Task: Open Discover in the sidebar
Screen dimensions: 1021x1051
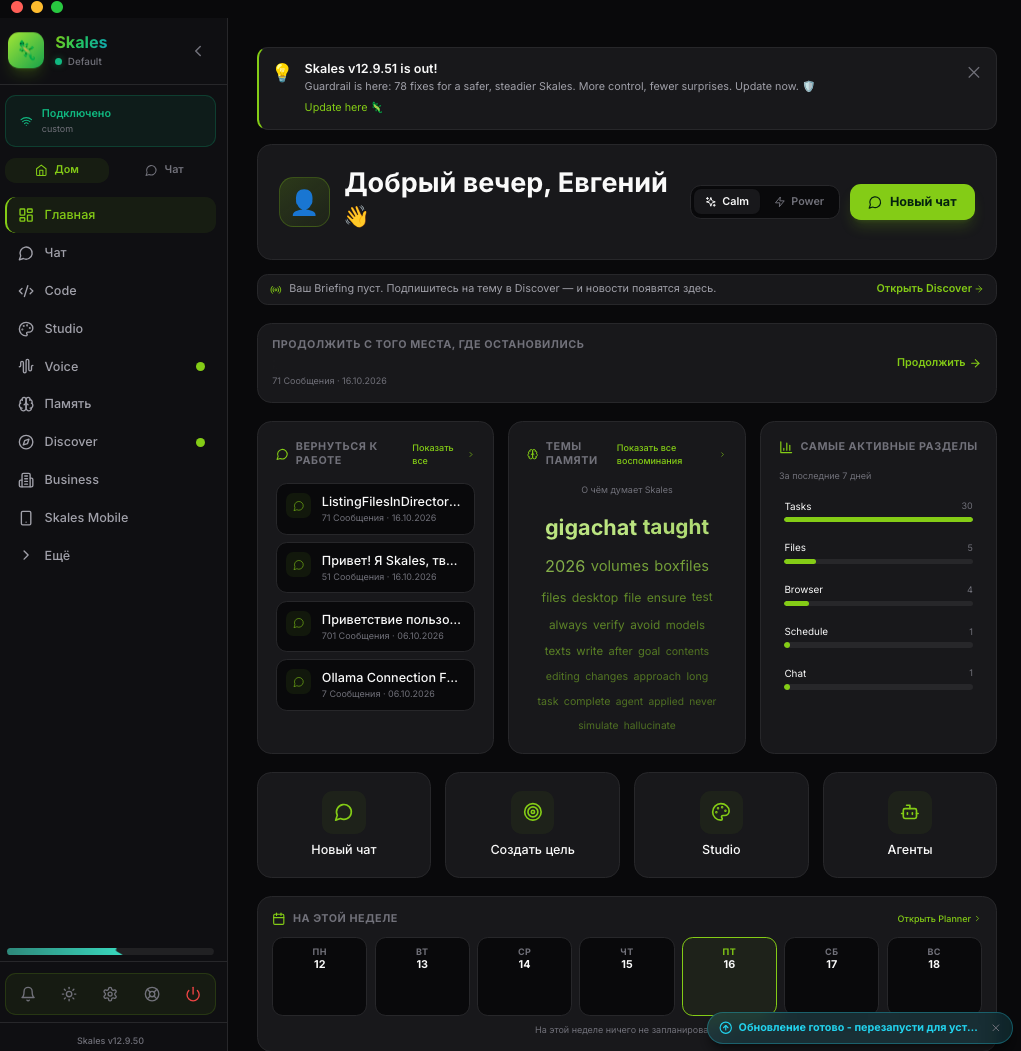Action: click(x=111, y=442)
